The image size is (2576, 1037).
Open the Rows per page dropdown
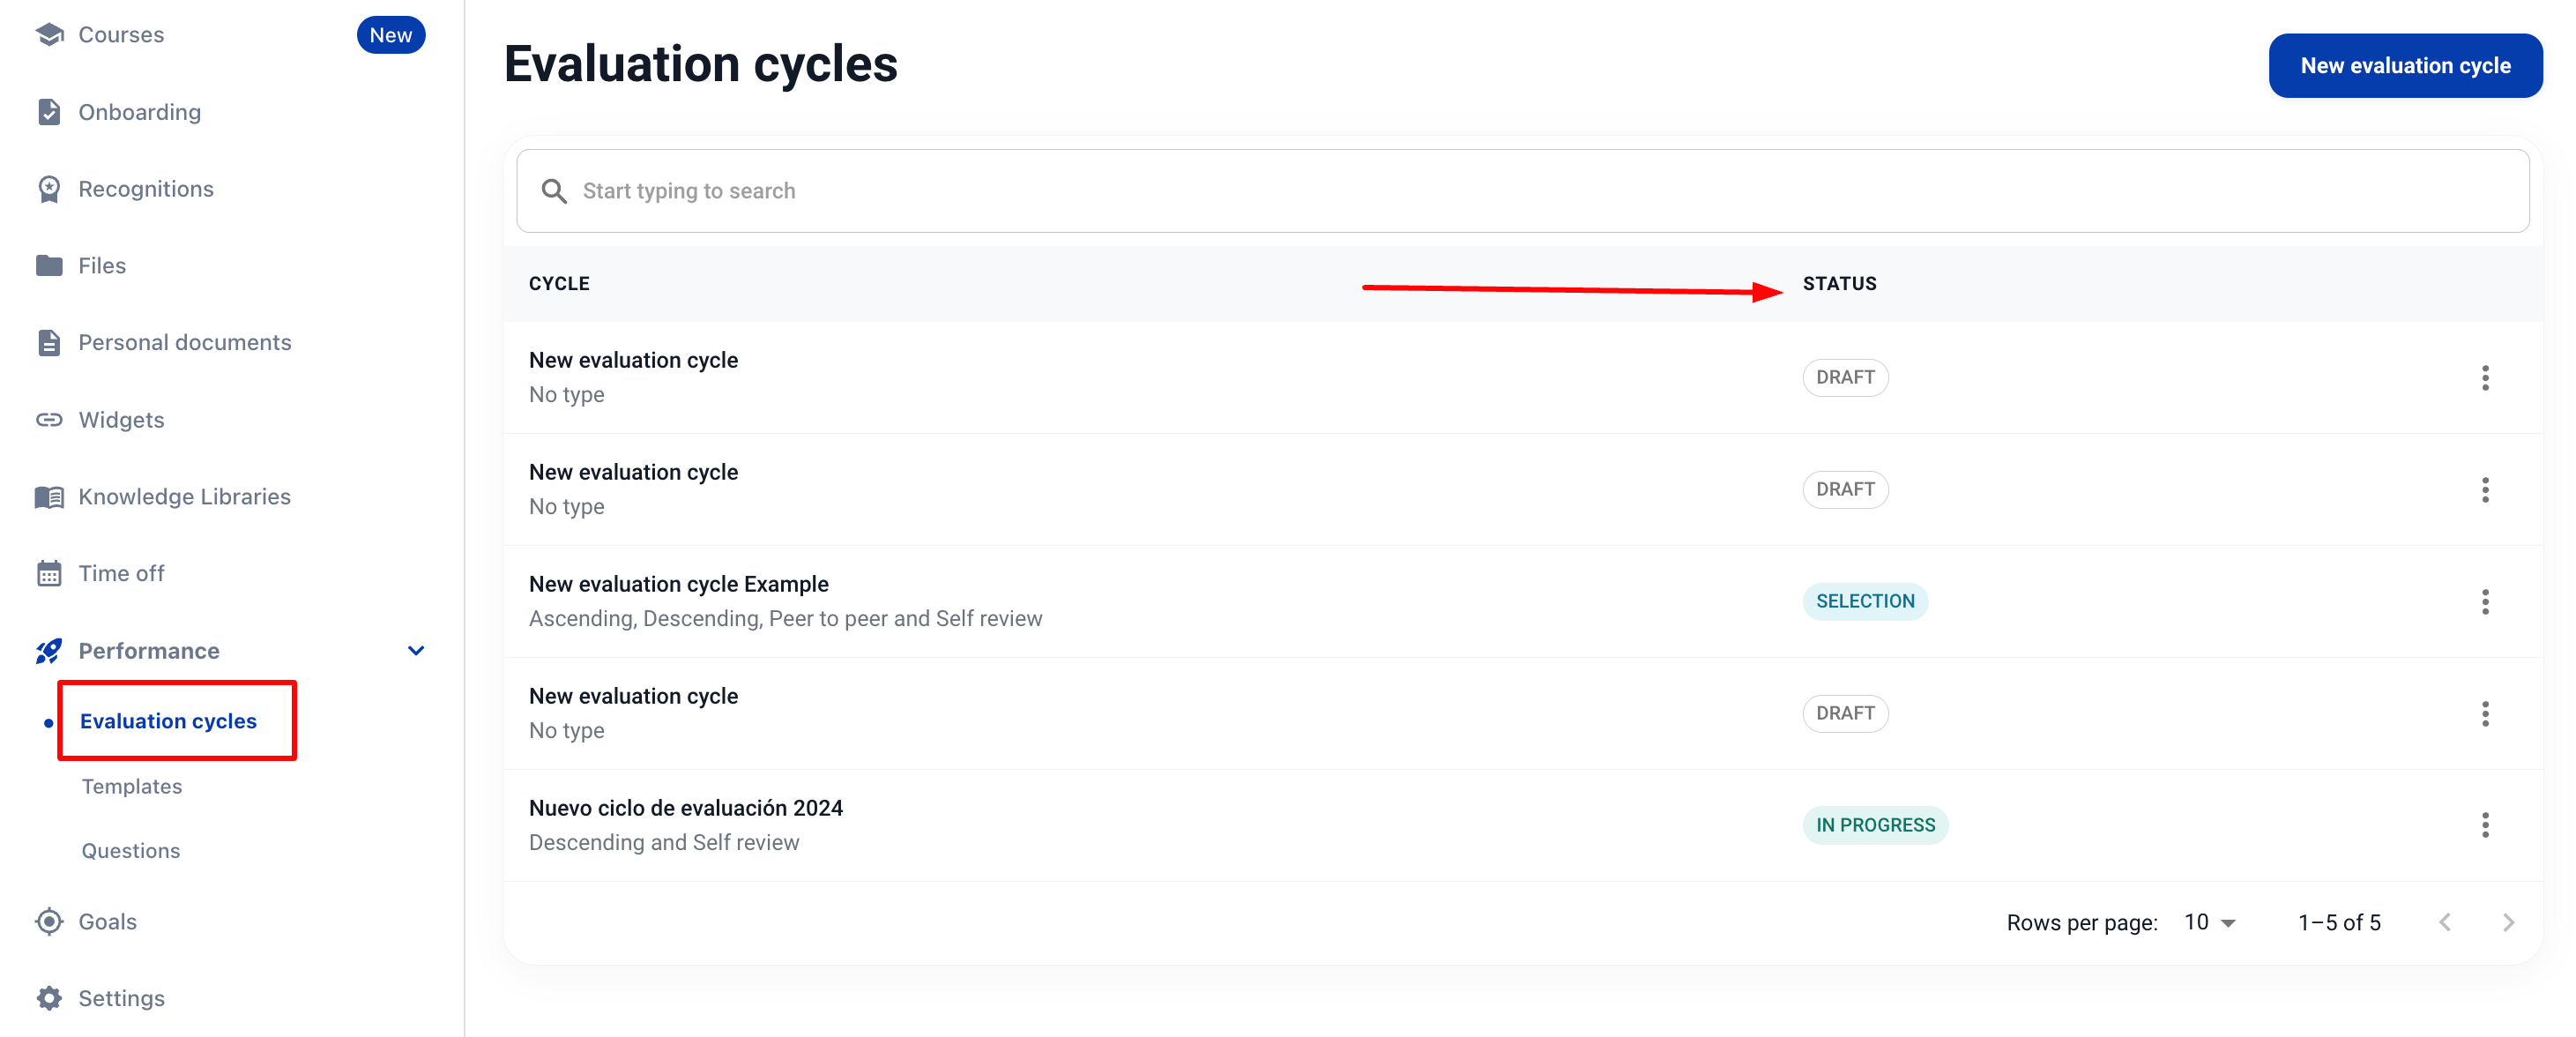[2210, 922]
